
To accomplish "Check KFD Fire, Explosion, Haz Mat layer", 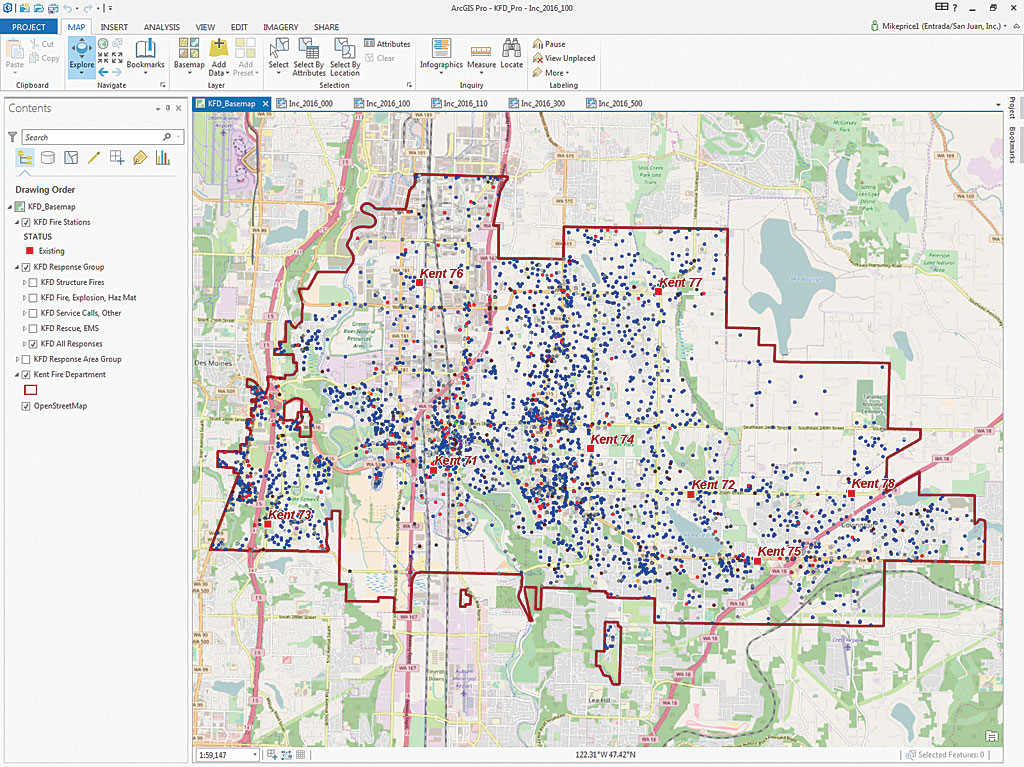I will click(33, 298).
